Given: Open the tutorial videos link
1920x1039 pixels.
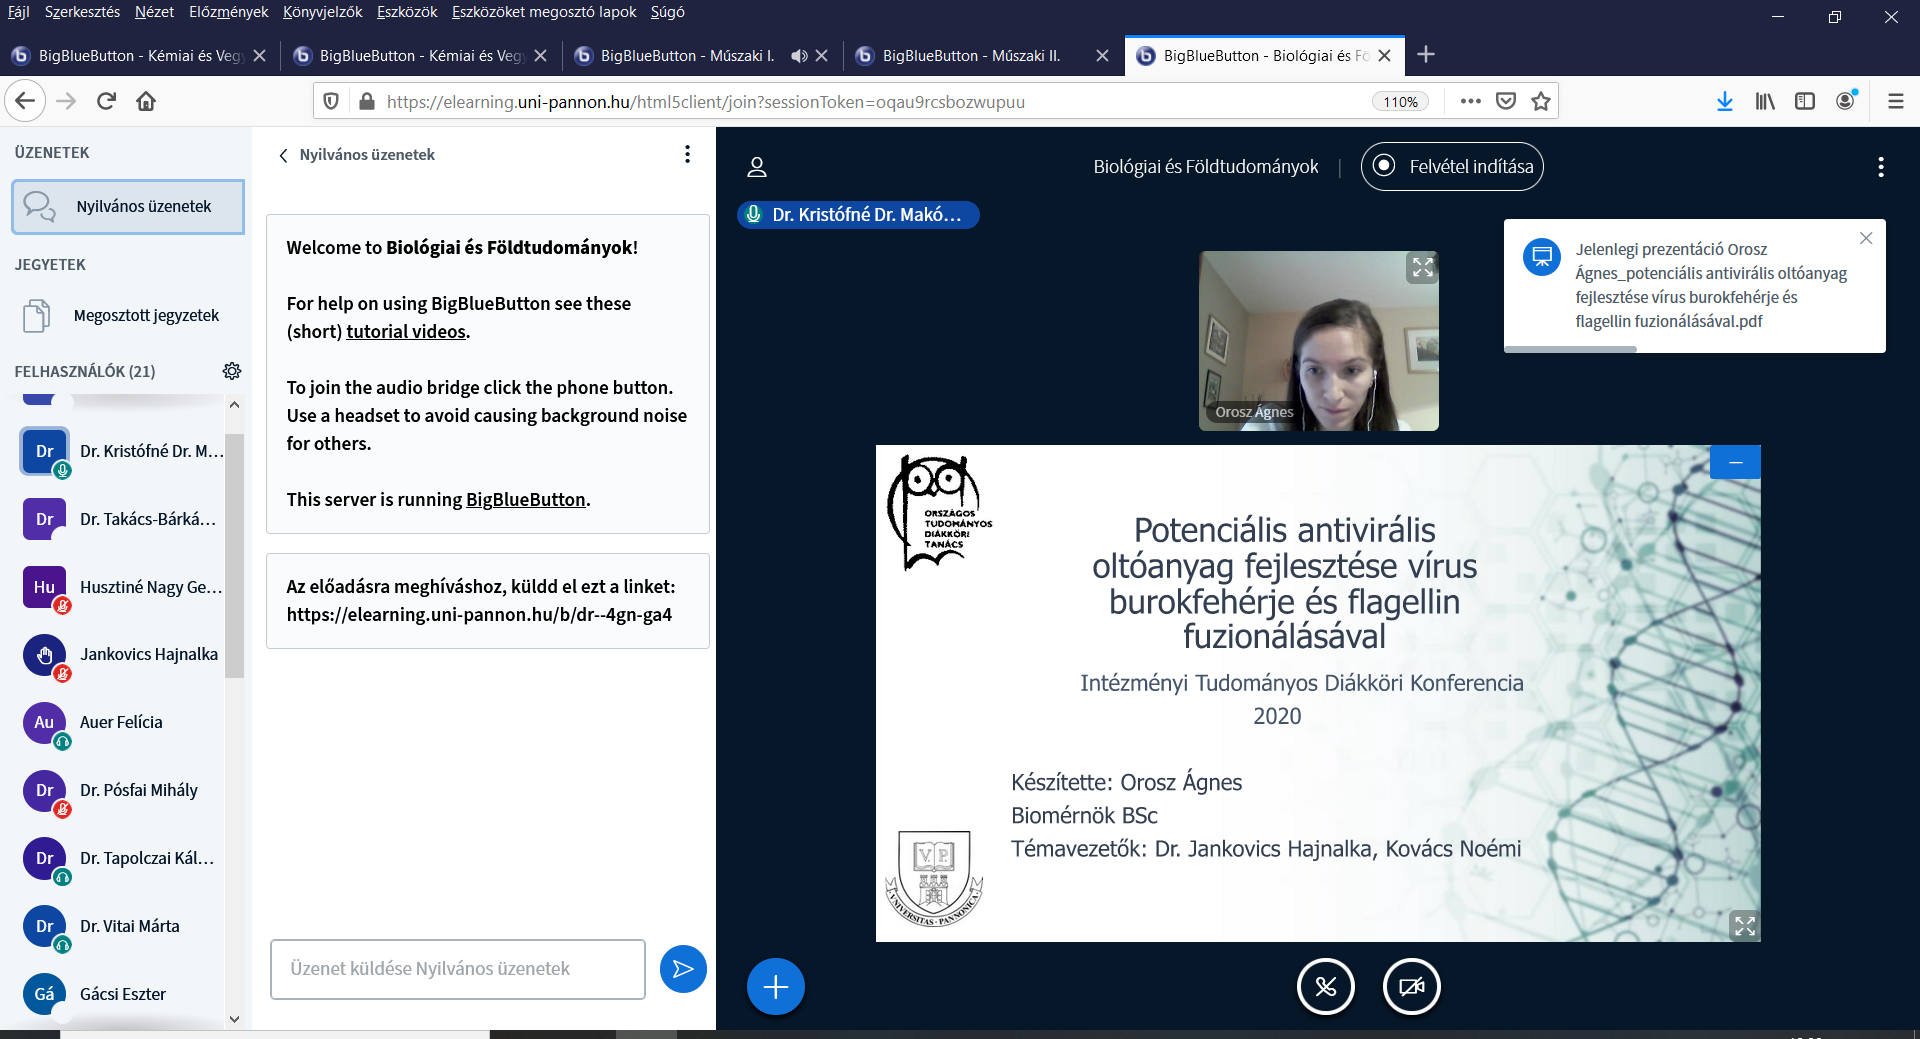Looking at the screenshot, I should 406,332.
